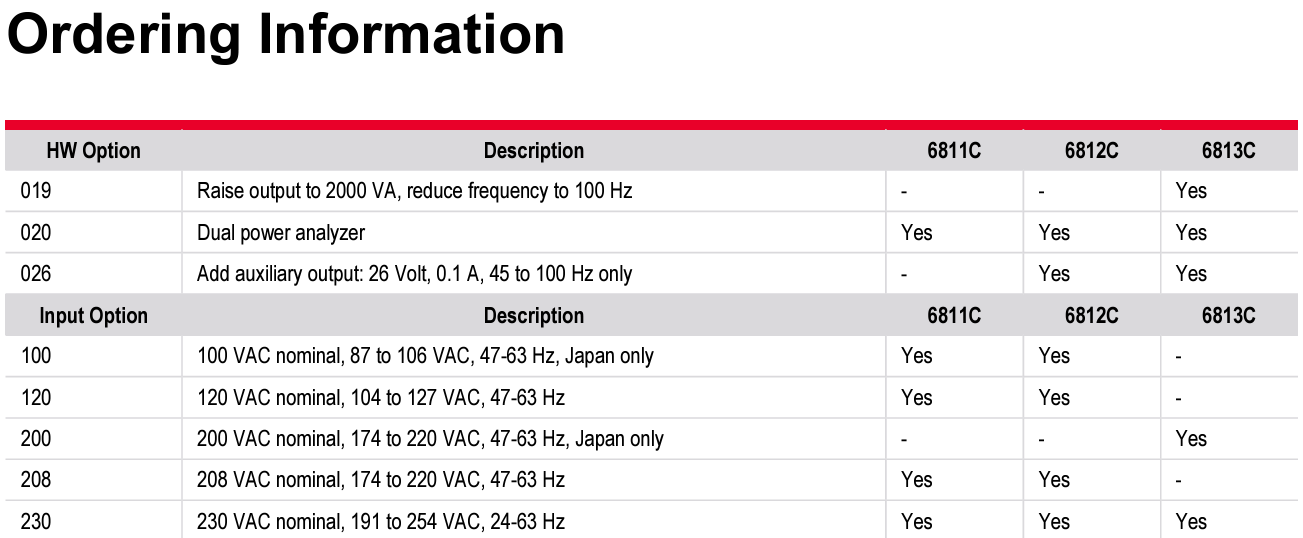Click input option code 208
The height and width of the screenshot is (538, 1303).
click(35, 480)
